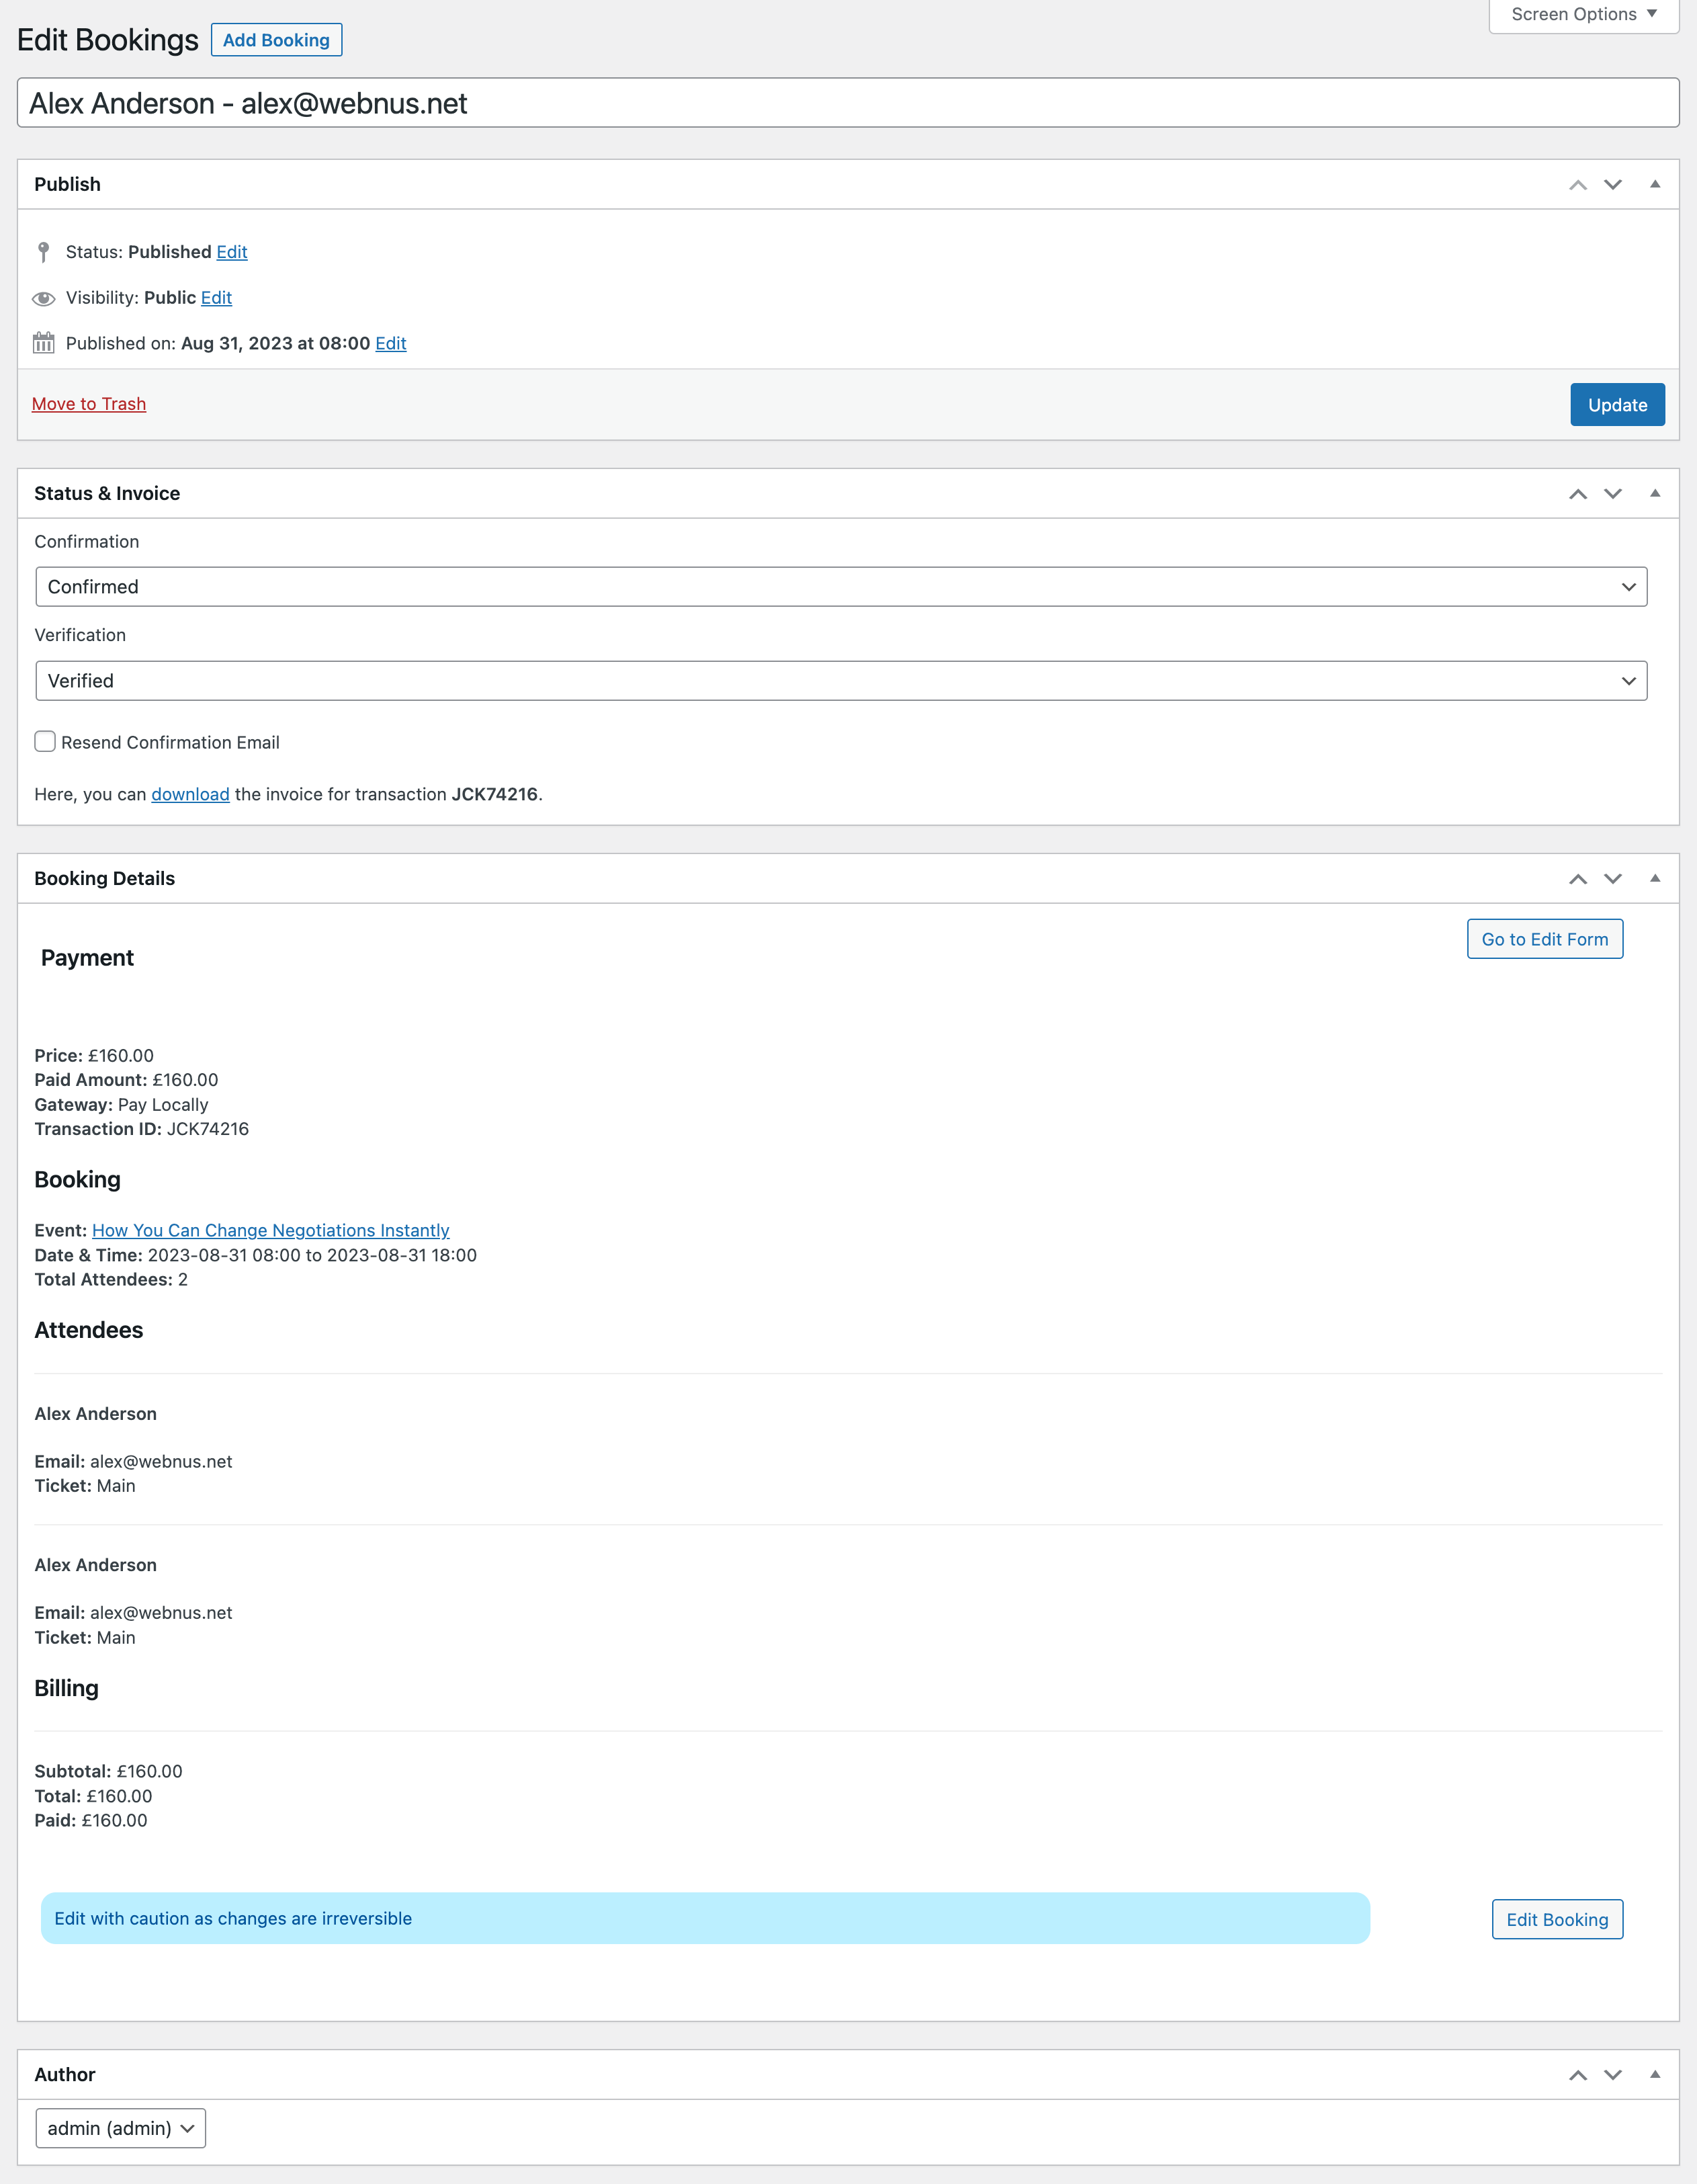Check Resend Confirmation Email box
1697x2184 pixels.
click(x=45, y=741)
